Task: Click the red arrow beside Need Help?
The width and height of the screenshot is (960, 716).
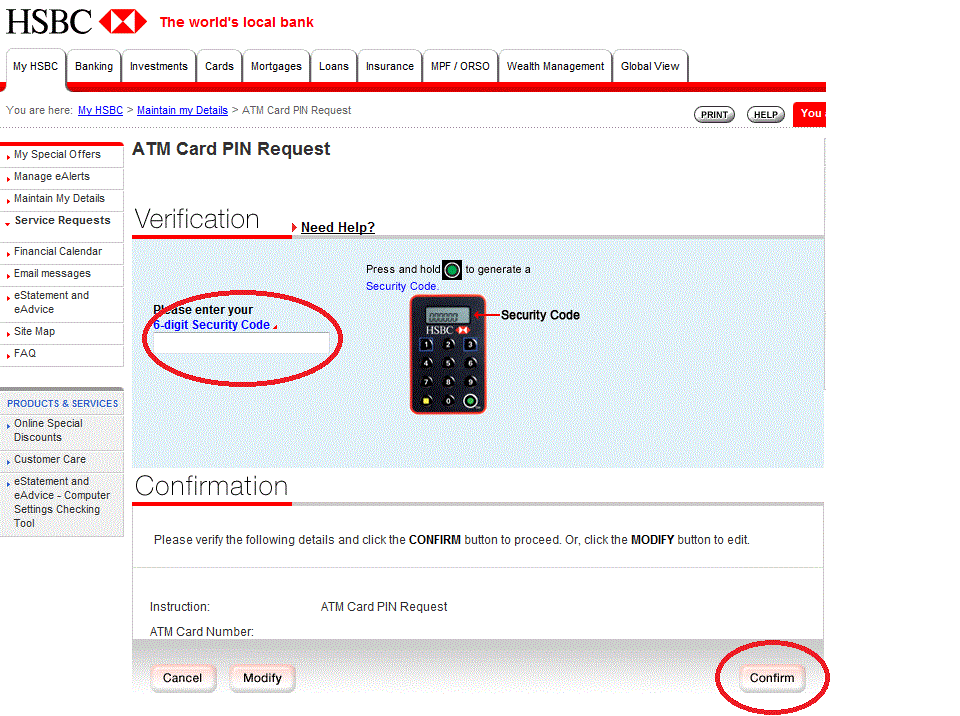Action: click(x=294, y=227)
